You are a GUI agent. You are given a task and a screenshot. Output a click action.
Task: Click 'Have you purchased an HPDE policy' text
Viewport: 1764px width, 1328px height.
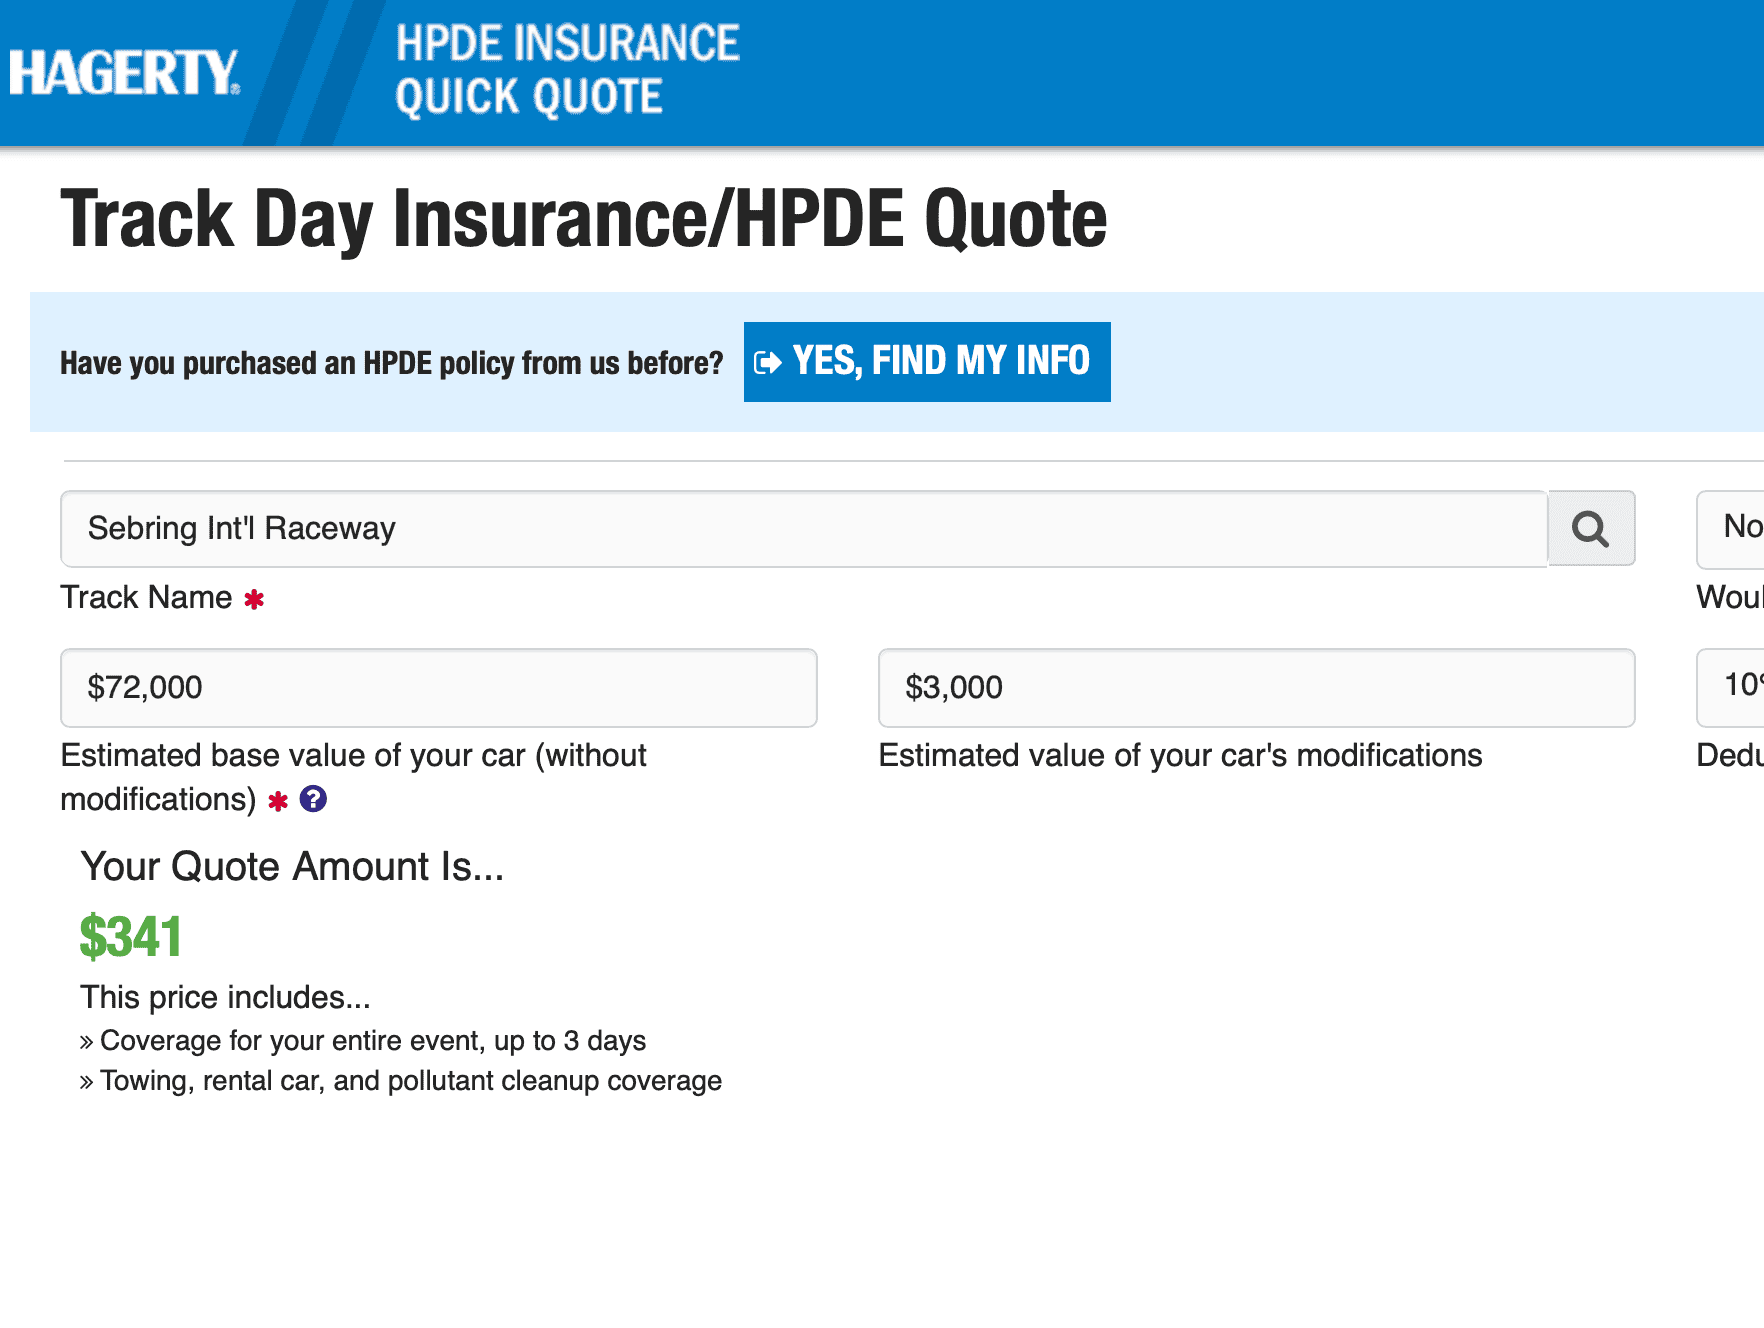point(392,363)
